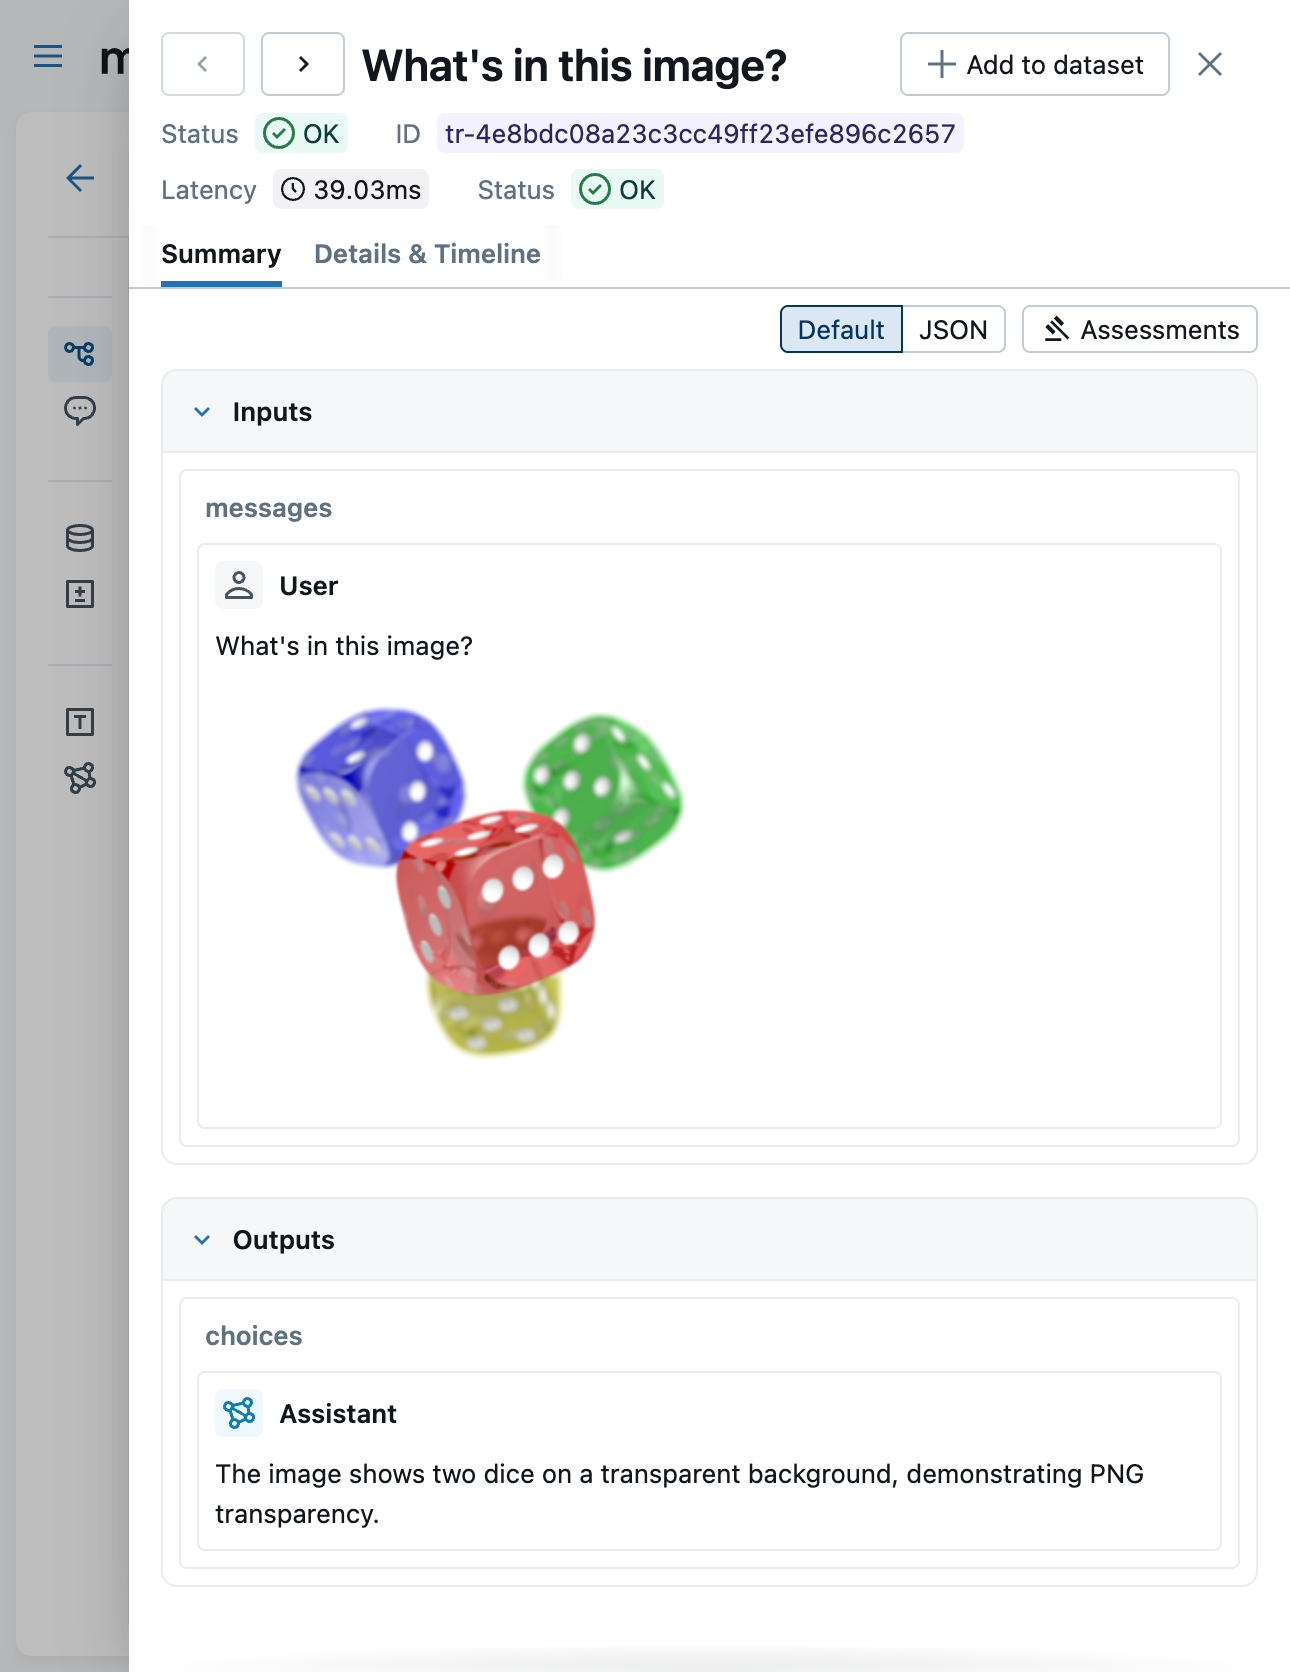Viewport: 1290px width, 1672px height.
Task: Switch to JSON view toggle
Action: click(x=953, y=330)
